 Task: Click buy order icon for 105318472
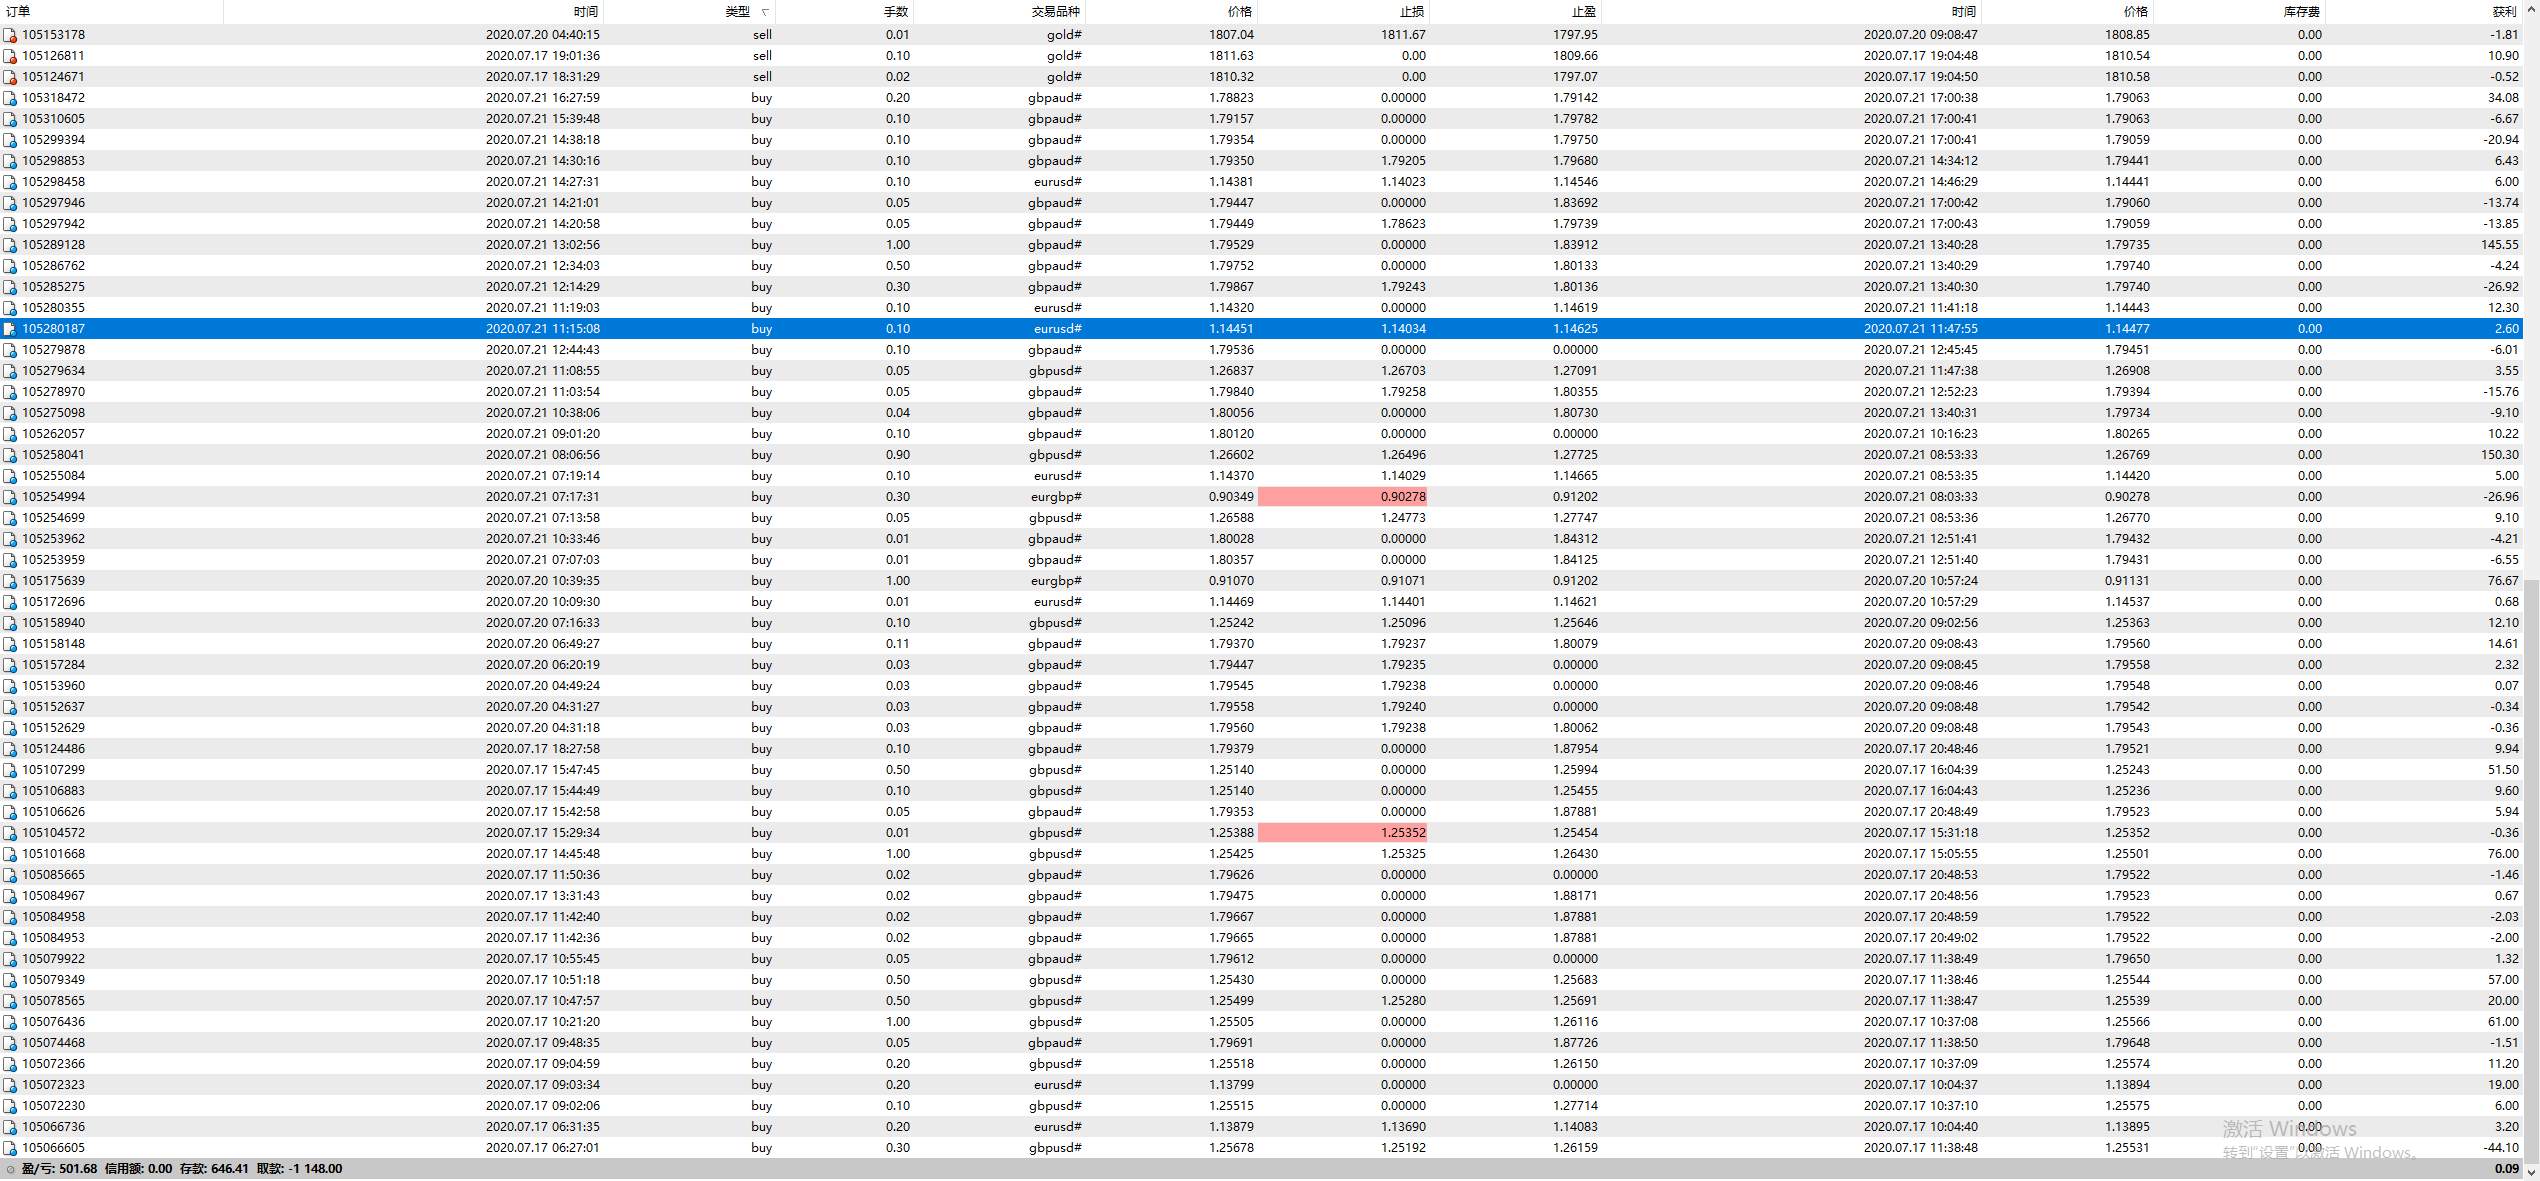tap(10, 98)
